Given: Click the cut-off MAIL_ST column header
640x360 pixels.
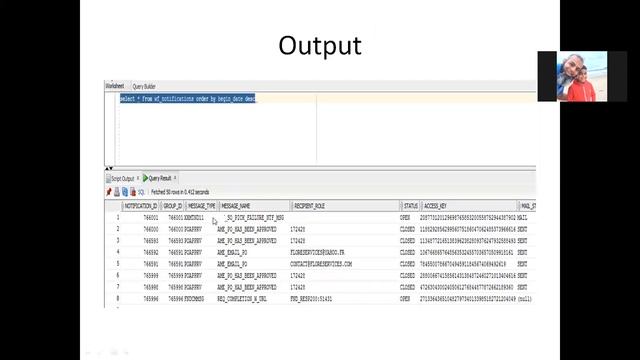Looking at the screenshot, I should pyautogui.click(x=528, y=206).
